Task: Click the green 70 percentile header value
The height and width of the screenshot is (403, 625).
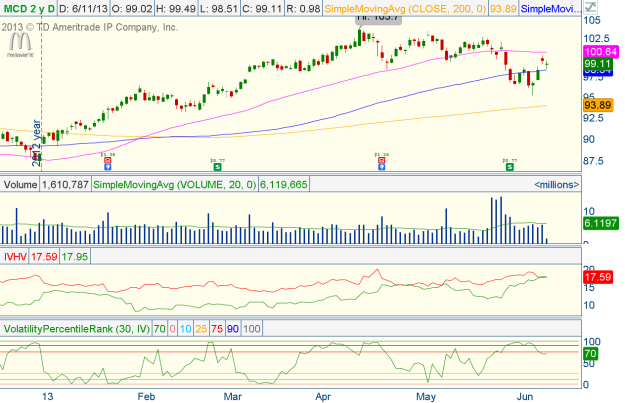Action: point(159,329)
